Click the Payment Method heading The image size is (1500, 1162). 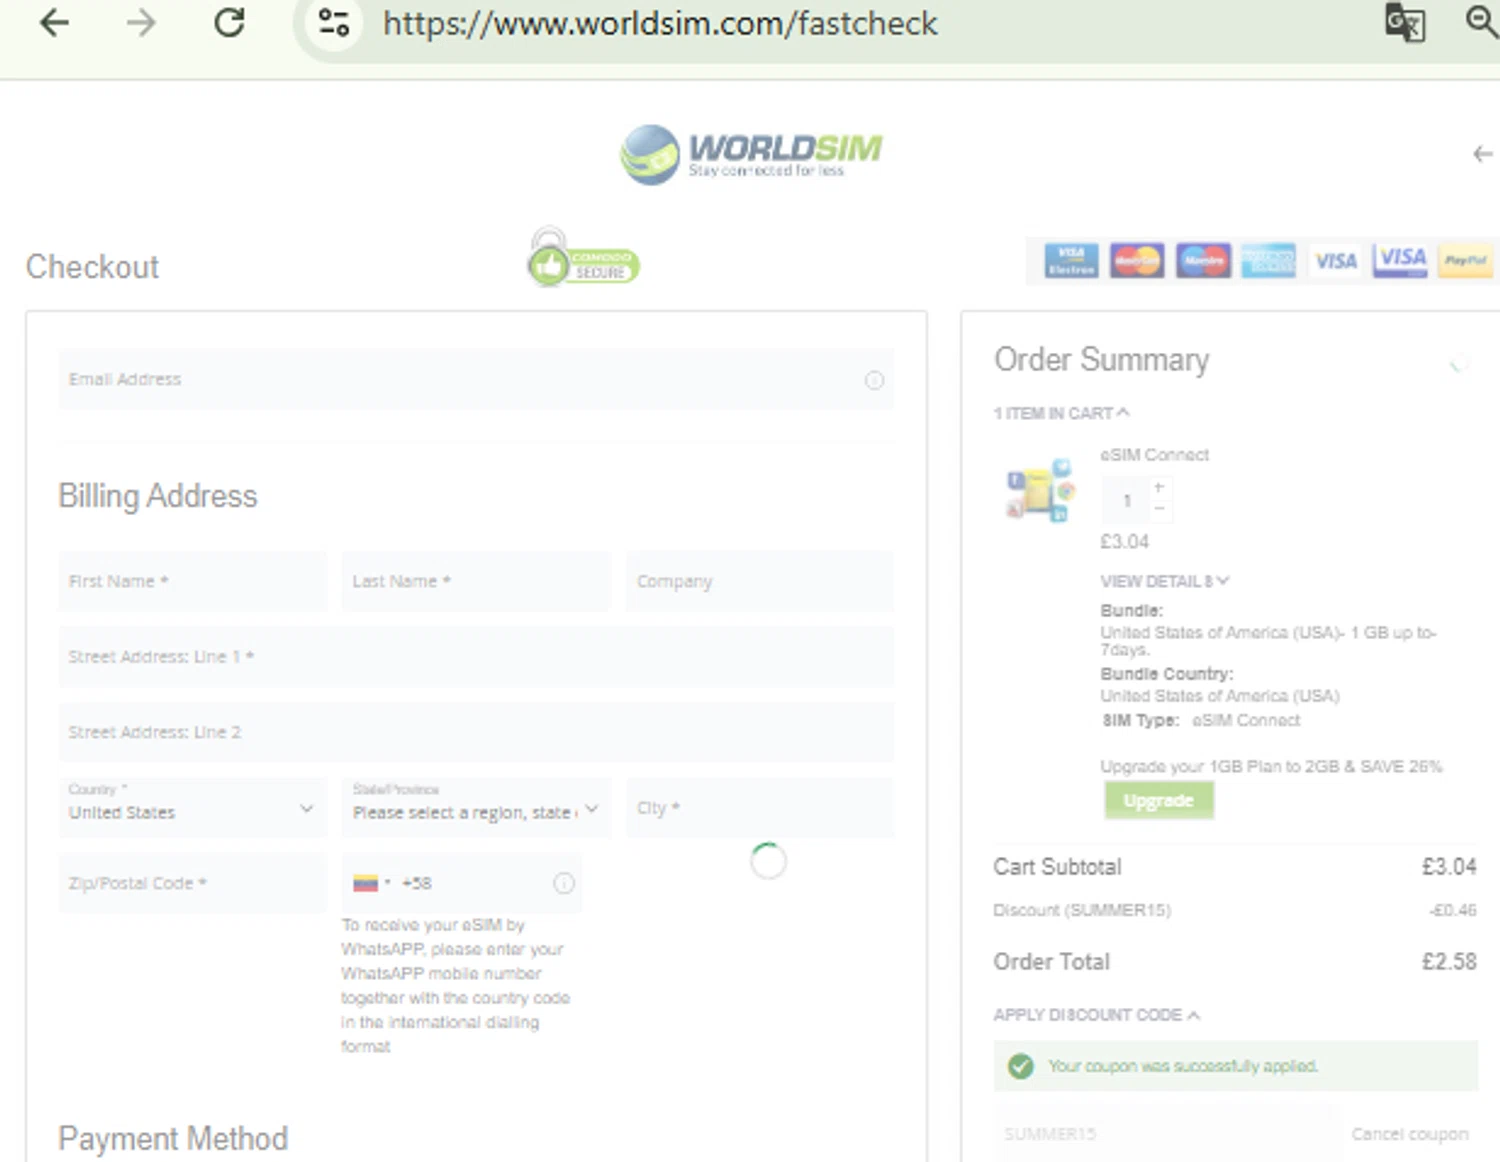coord(173,1138)
